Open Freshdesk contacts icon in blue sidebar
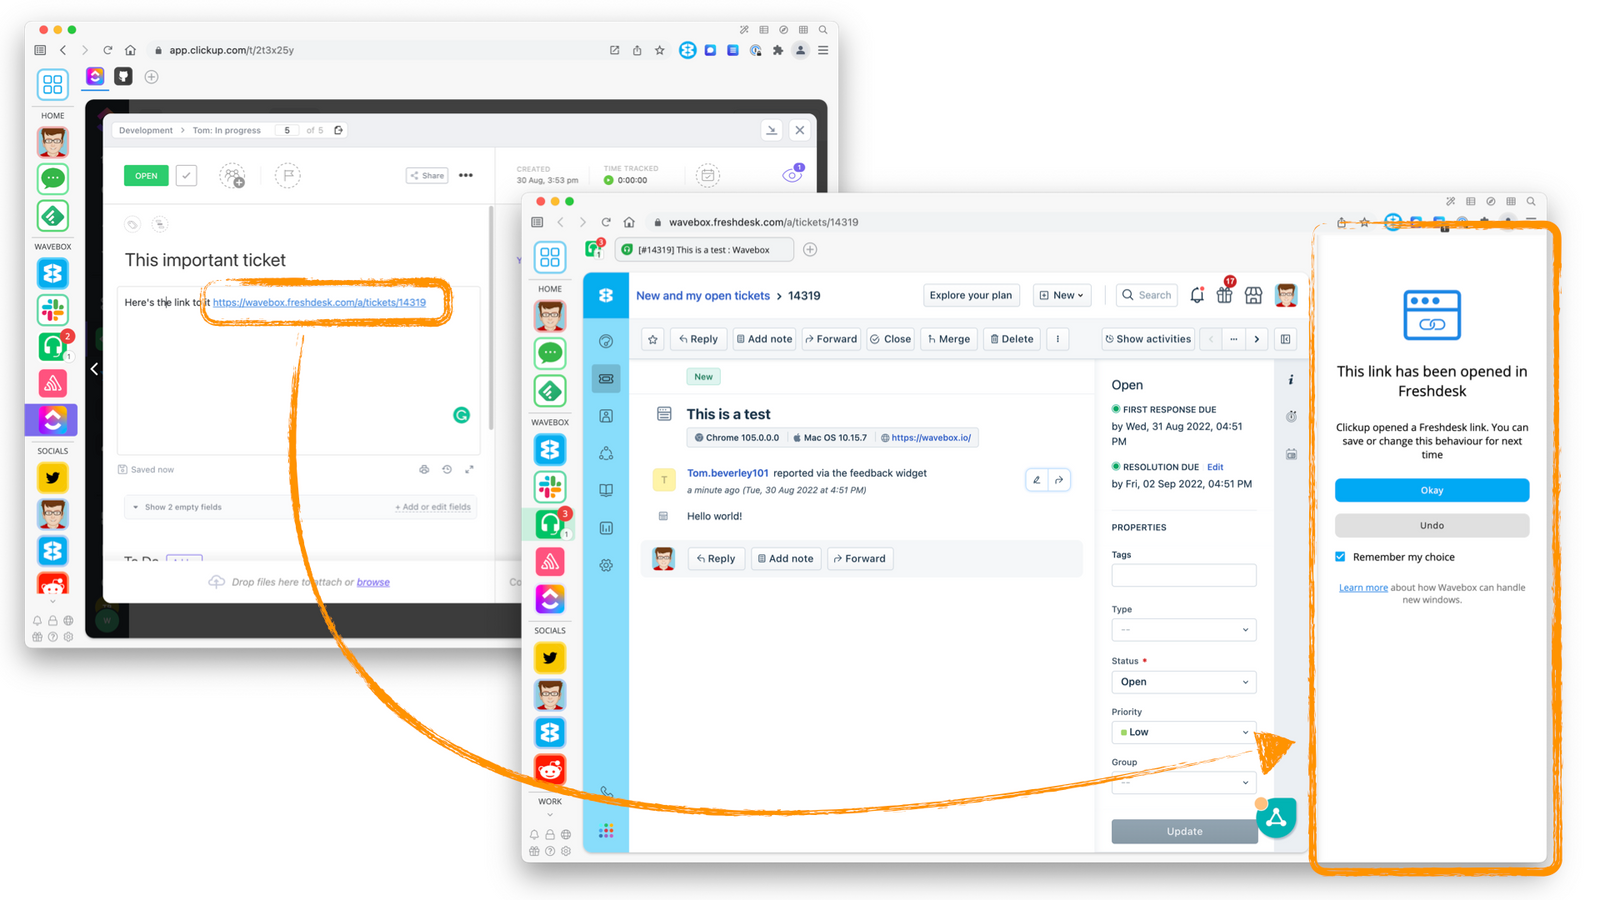This screenshot has height=900, width=1600. click(x=606, y=416)
